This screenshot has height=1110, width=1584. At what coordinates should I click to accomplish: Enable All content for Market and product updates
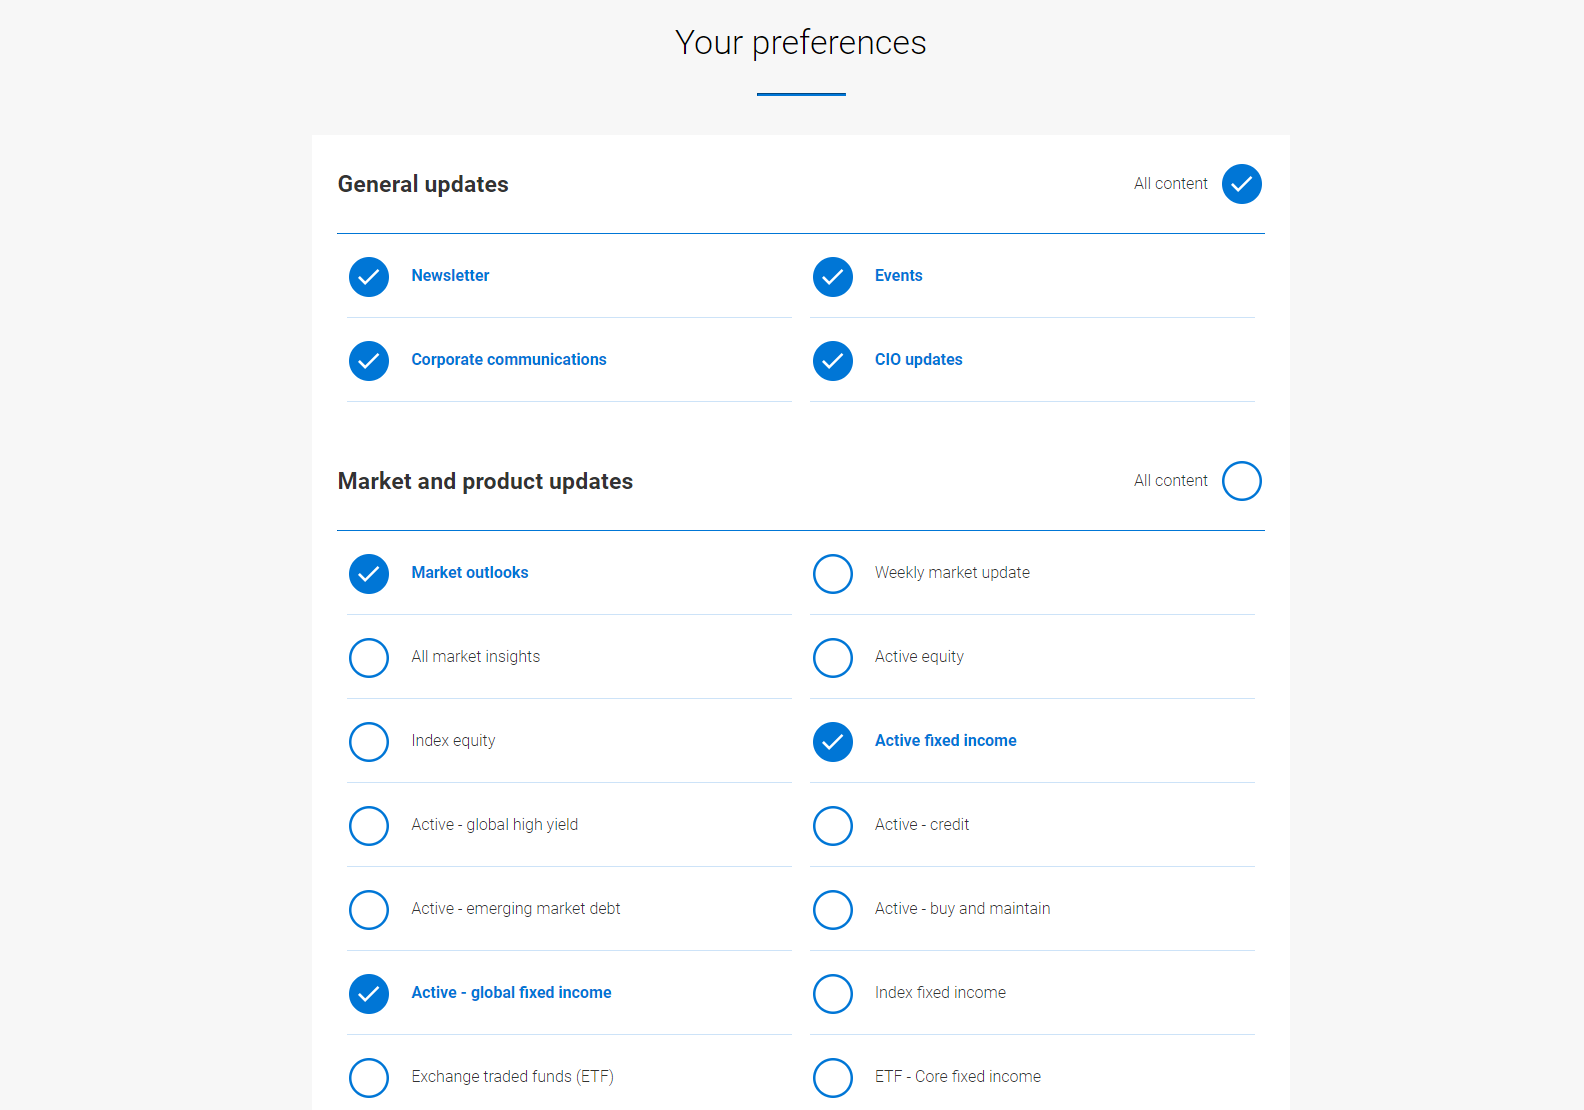click(x=1242, y=481)
